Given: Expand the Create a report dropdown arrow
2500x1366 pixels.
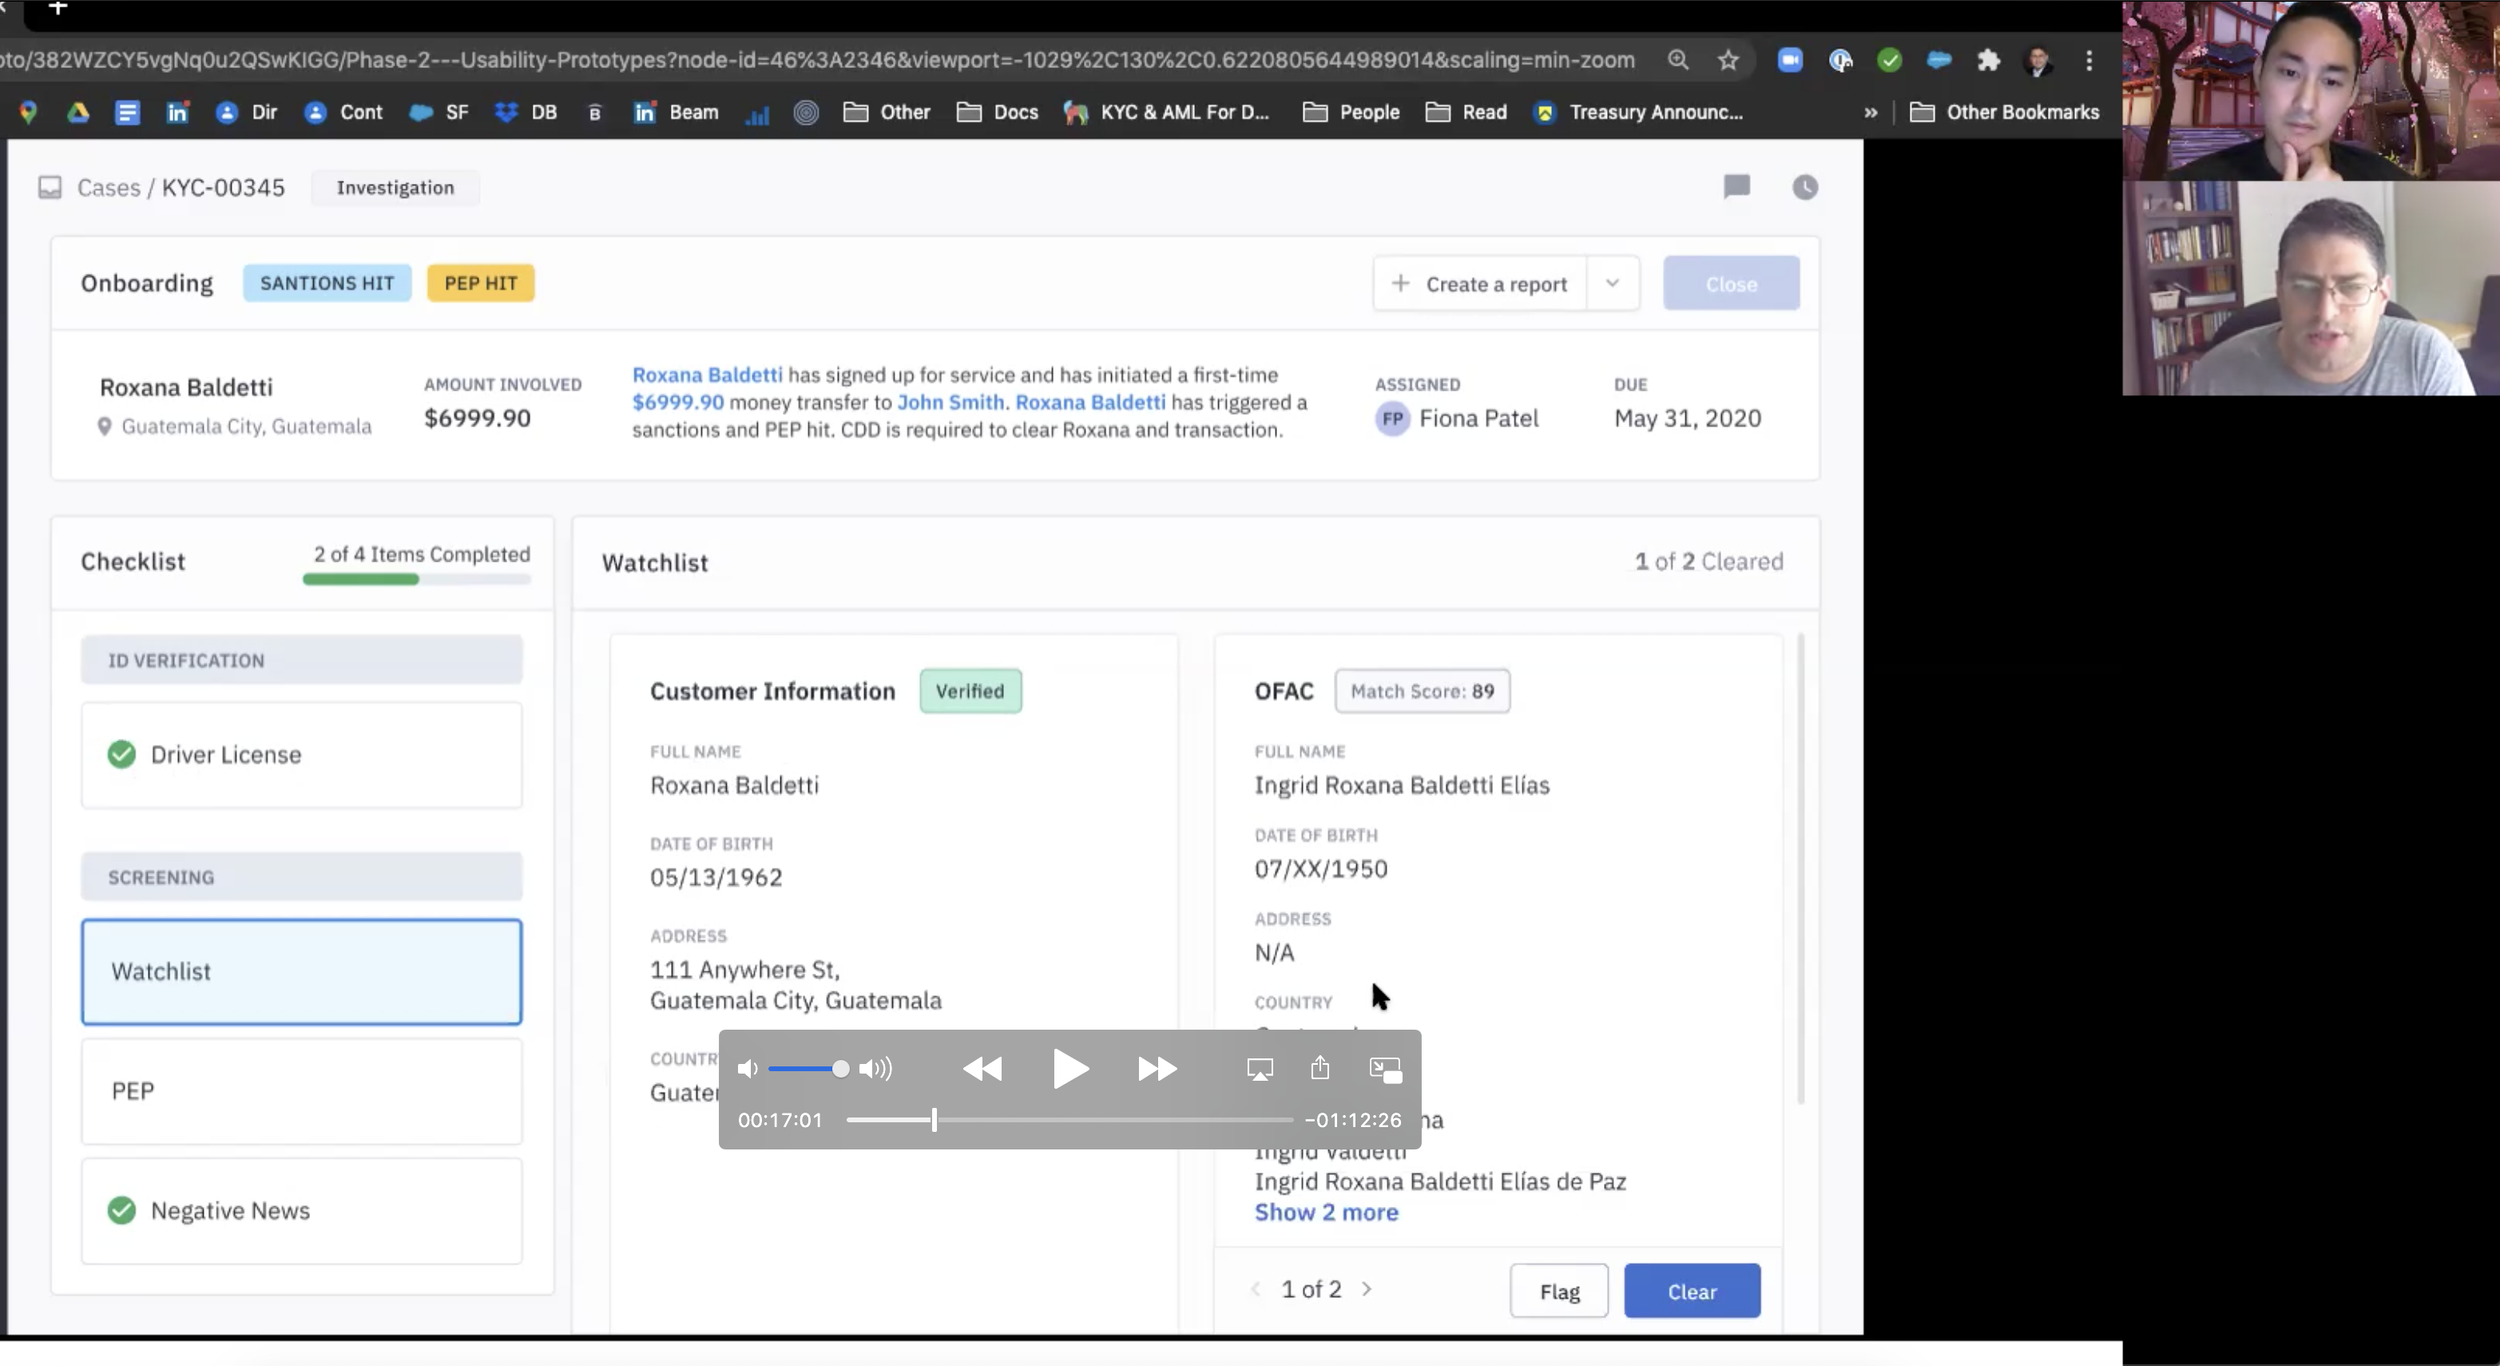Looking at the screenshot, I should pyautogui.click(x=1612, y=284).
